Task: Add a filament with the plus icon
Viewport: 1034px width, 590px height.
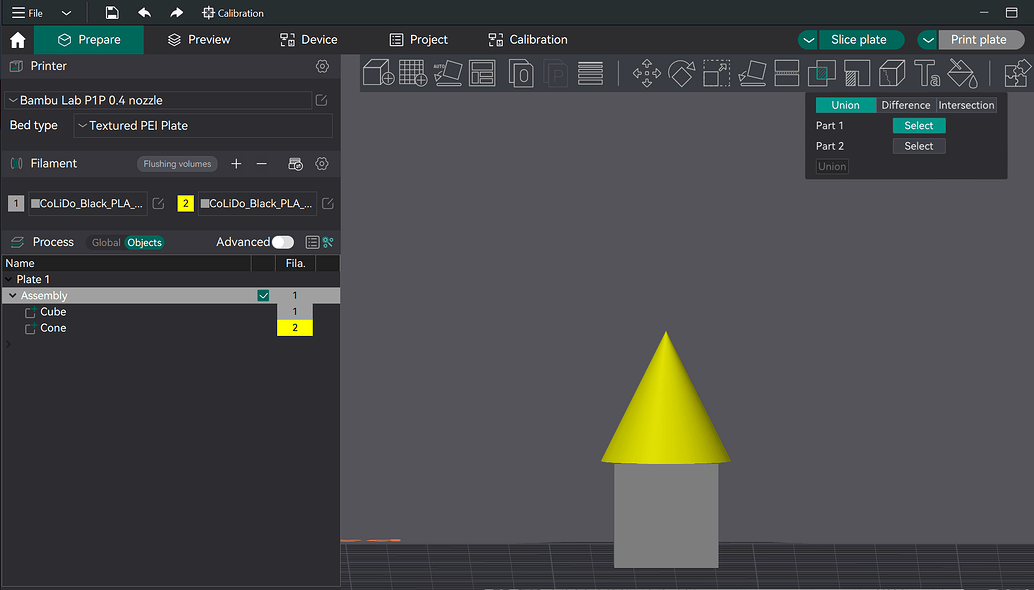Action: (x=236, y=163)
